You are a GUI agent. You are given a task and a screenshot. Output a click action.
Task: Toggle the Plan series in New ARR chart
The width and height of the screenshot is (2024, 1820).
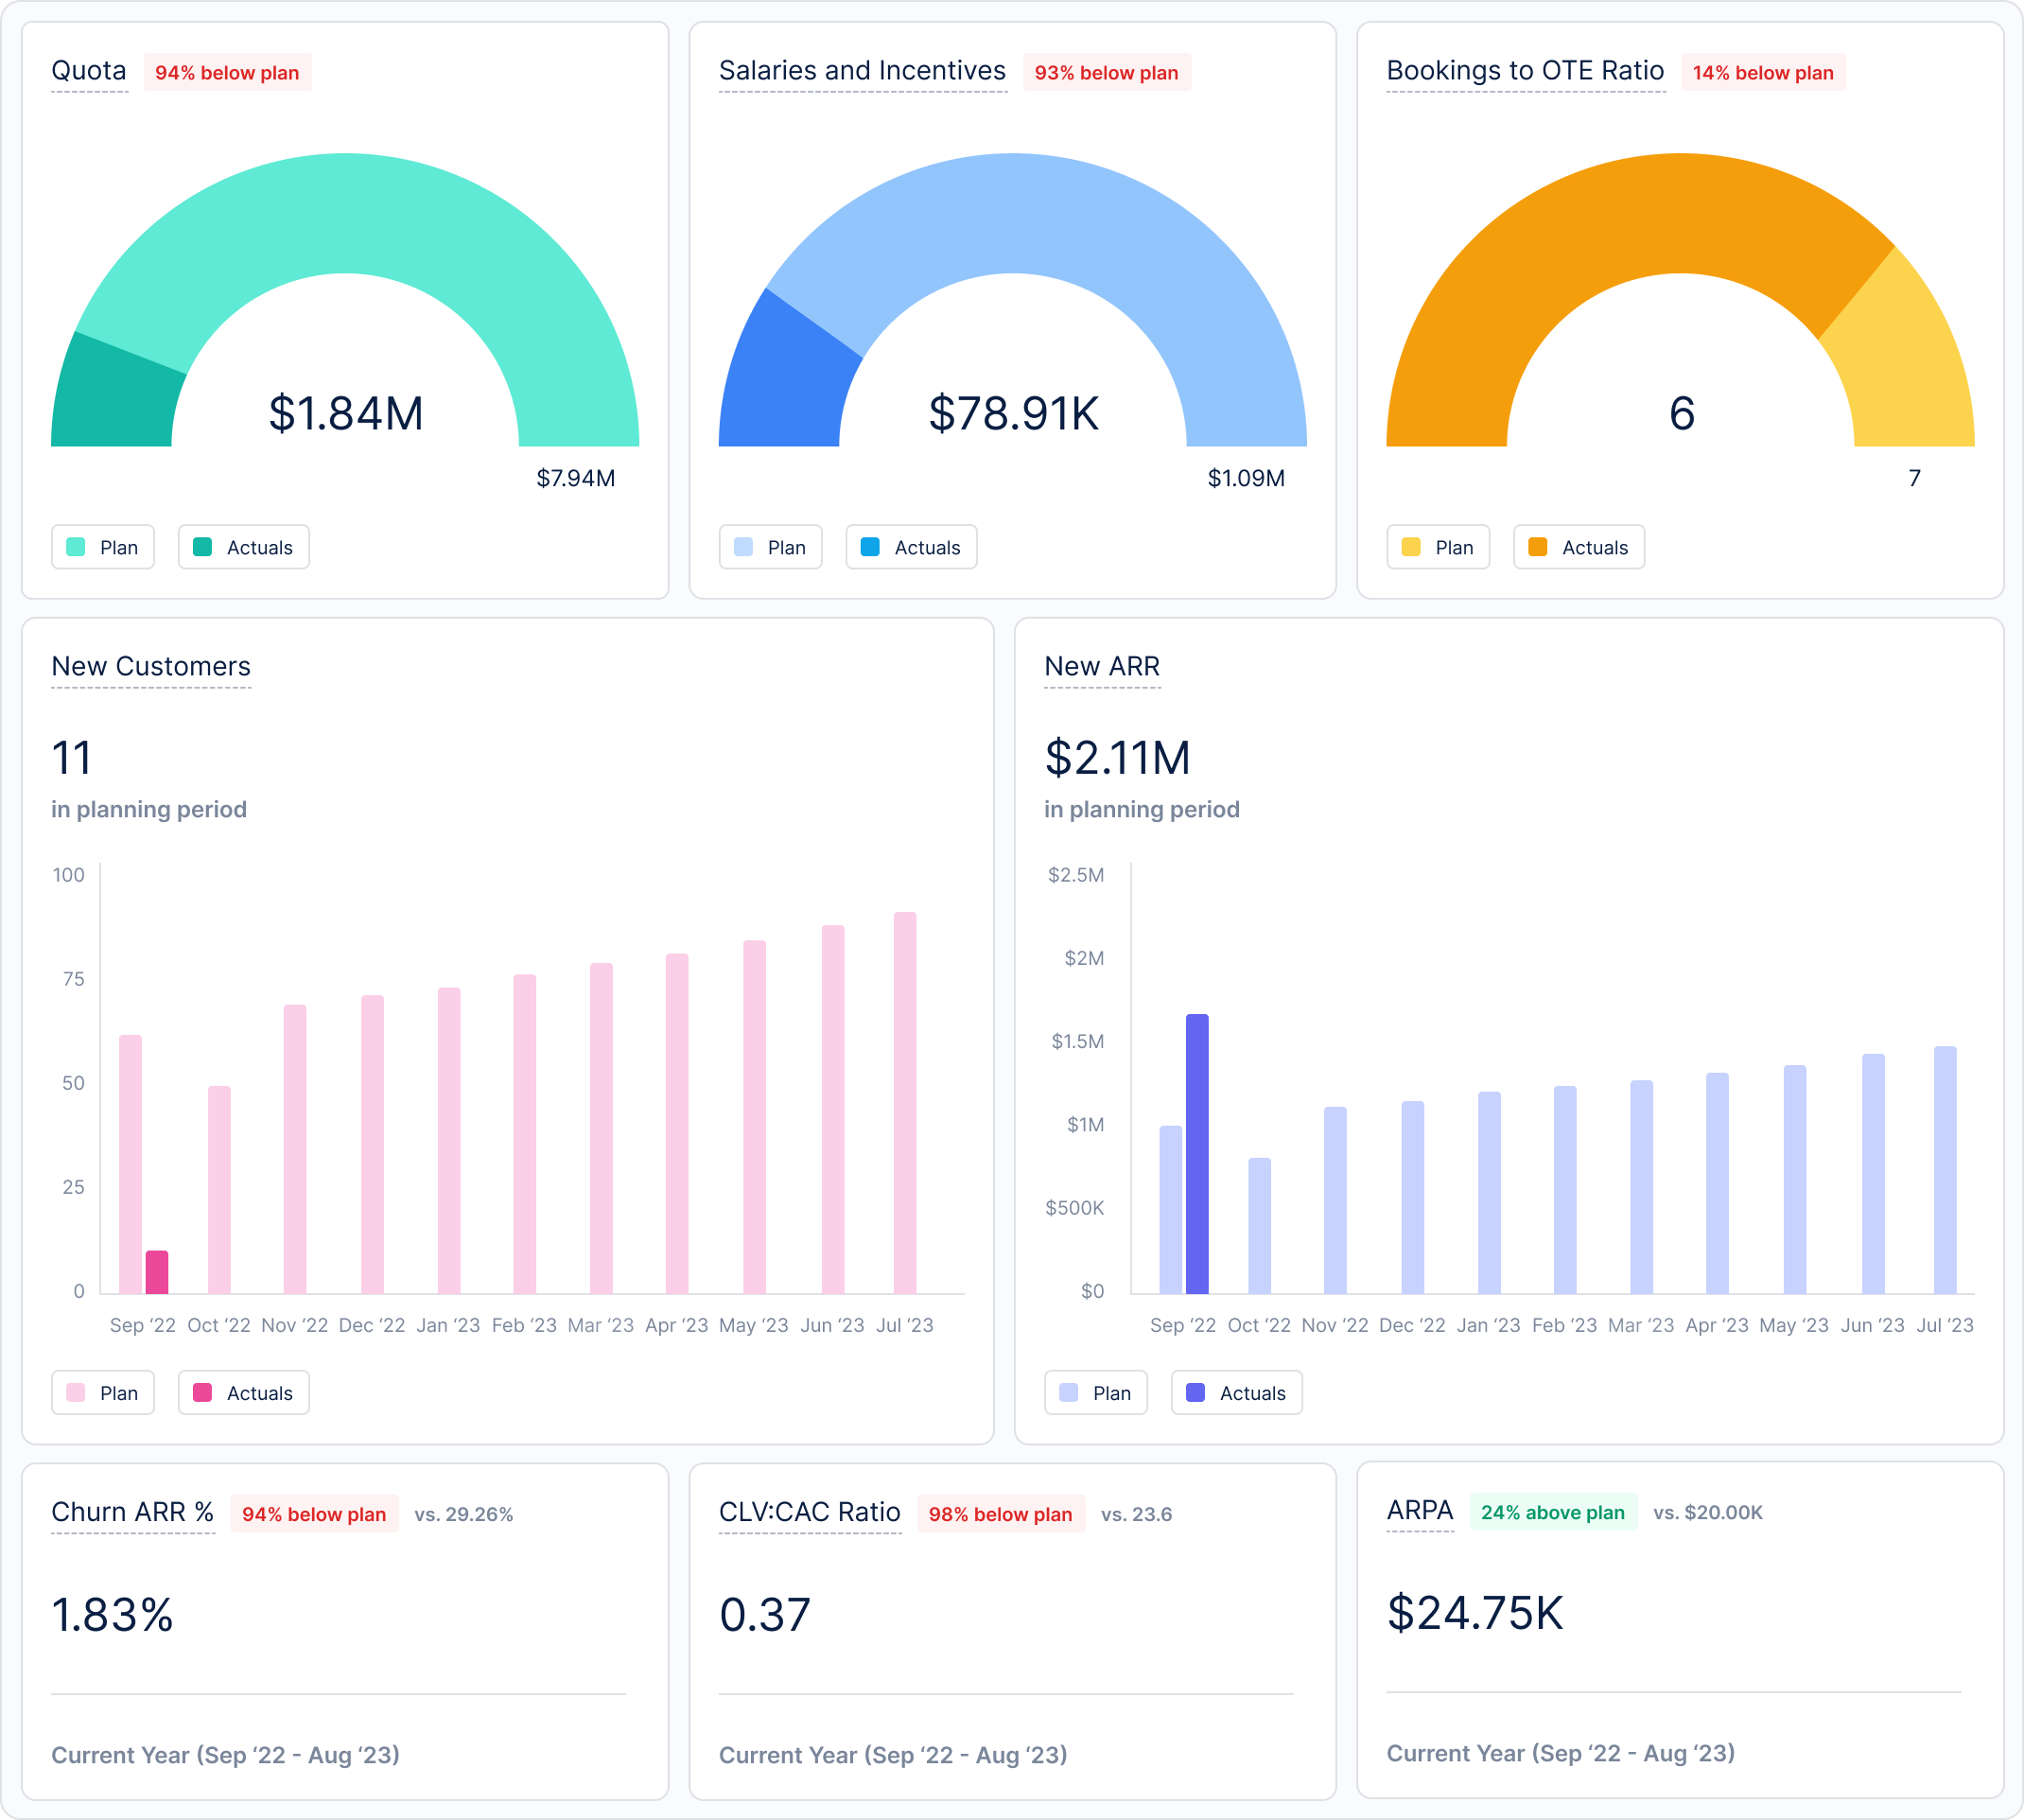1096,1392
